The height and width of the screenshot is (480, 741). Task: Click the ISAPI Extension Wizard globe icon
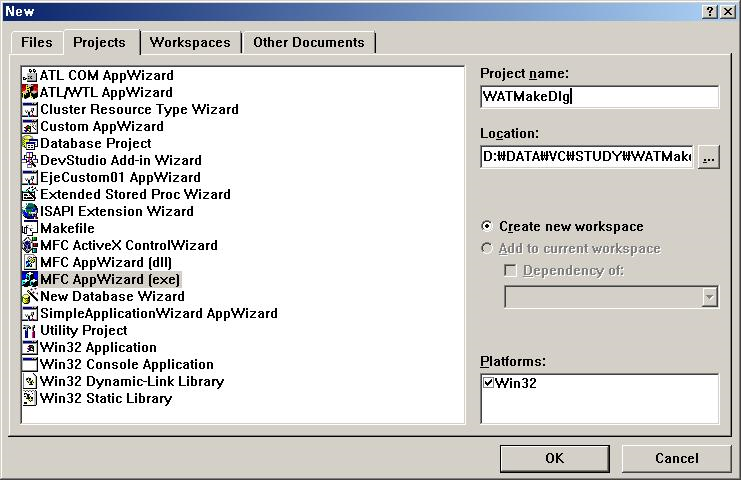pos(30,211)
